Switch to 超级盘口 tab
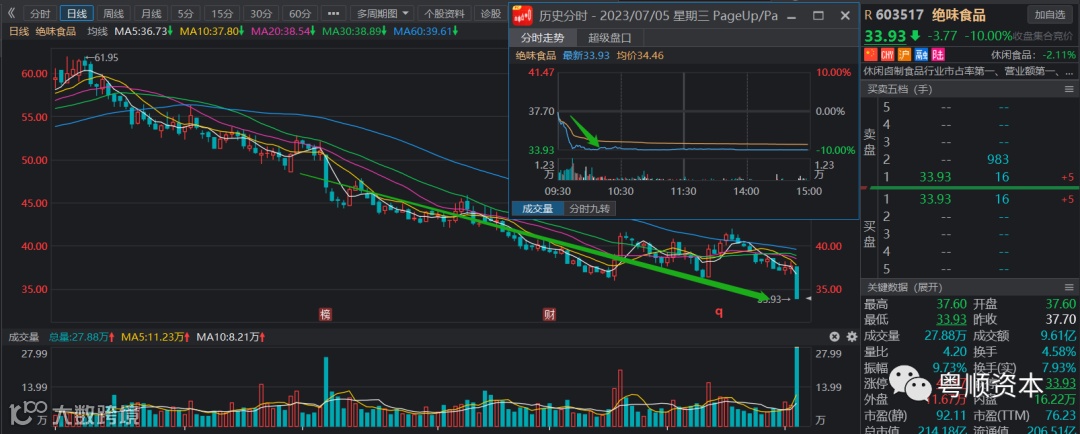This screenshot has width=1080, height=434. coord(610,38)
